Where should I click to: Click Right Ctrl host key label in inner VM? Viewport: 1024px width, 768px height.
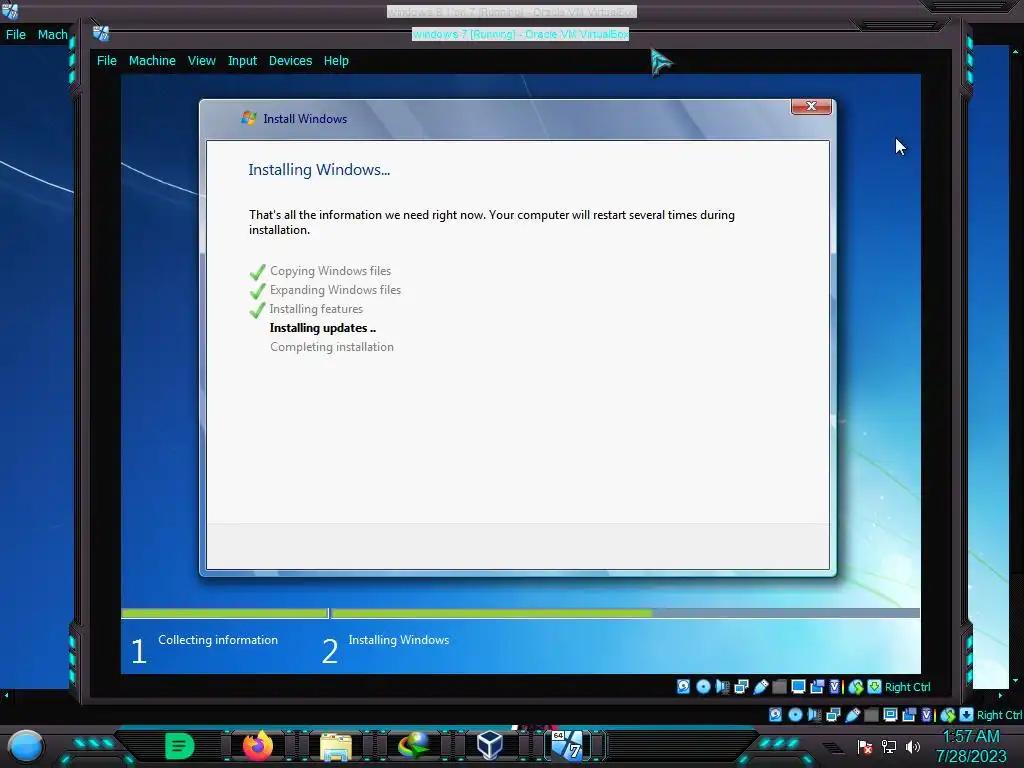tap(908, 687)
